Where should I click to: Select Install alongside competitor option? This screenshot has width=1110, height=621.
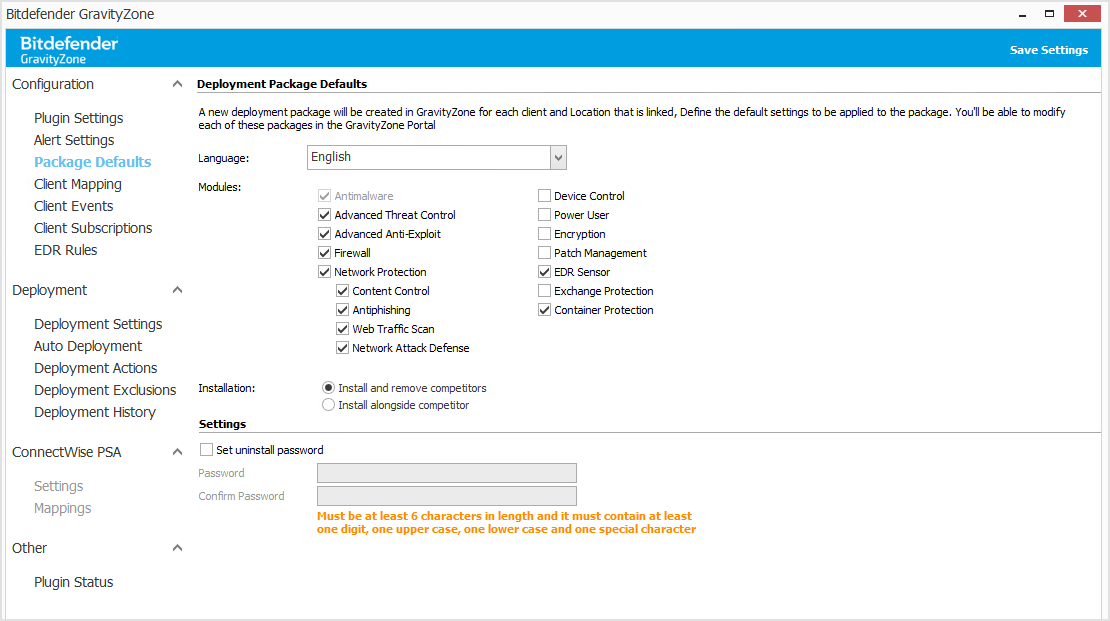click(328, 404)
